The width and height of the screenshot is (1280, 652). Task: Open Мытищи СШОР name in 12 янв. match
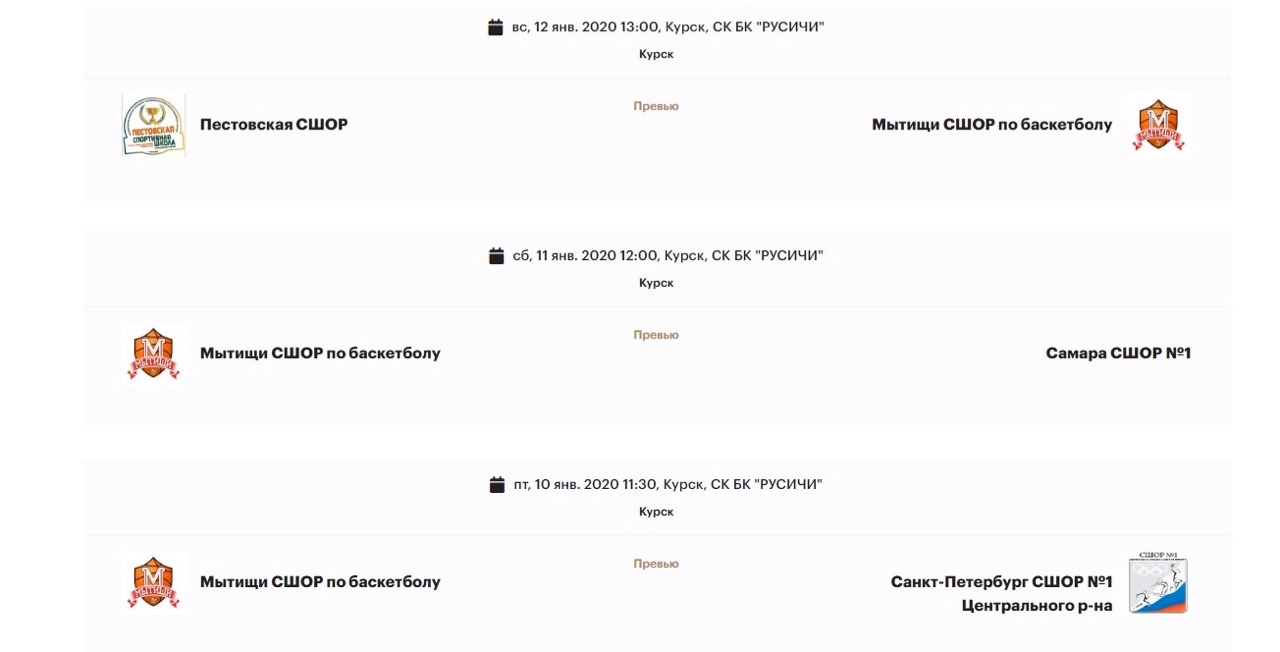tap(992, 125)
